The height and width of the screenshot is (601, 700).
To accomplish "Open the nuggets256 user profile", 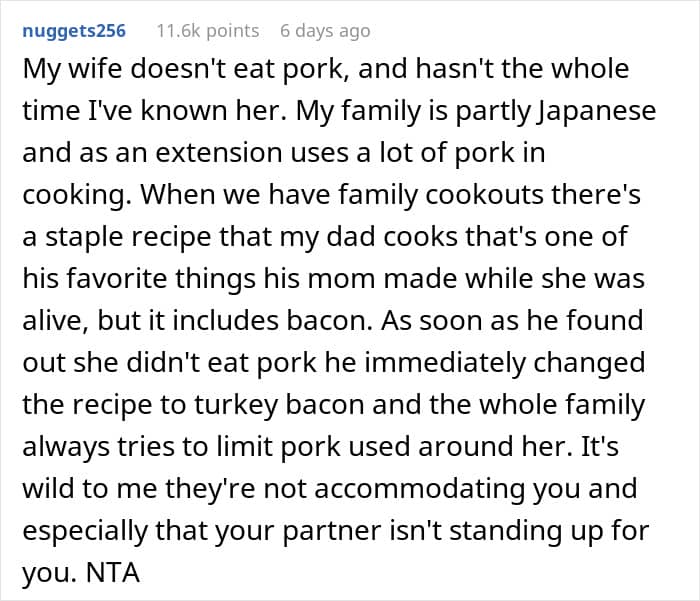I will (74, 31).
